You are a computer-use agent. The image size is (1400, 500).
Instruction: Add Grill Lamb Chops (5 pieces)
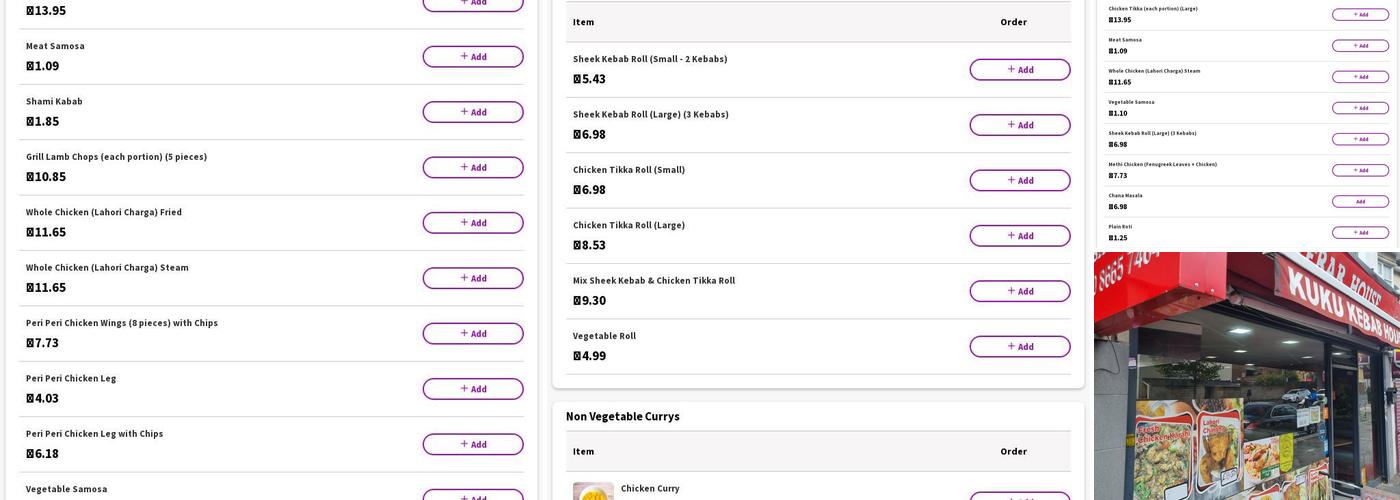[472, 168]
